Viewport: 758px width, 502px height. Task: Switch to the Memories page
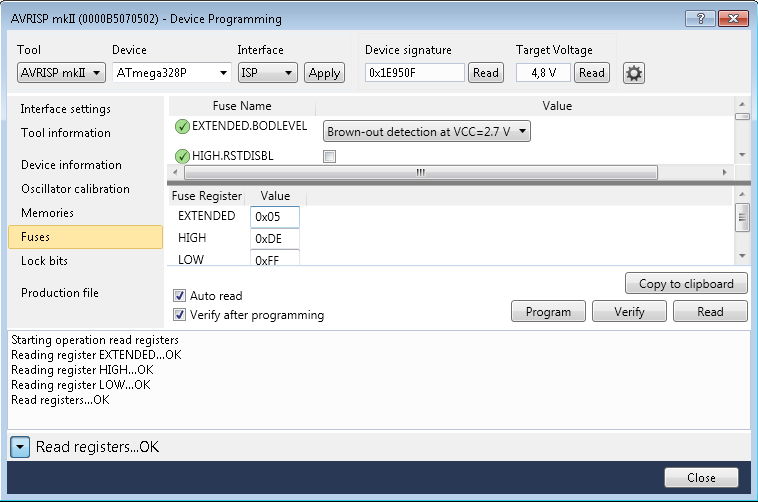47,213
